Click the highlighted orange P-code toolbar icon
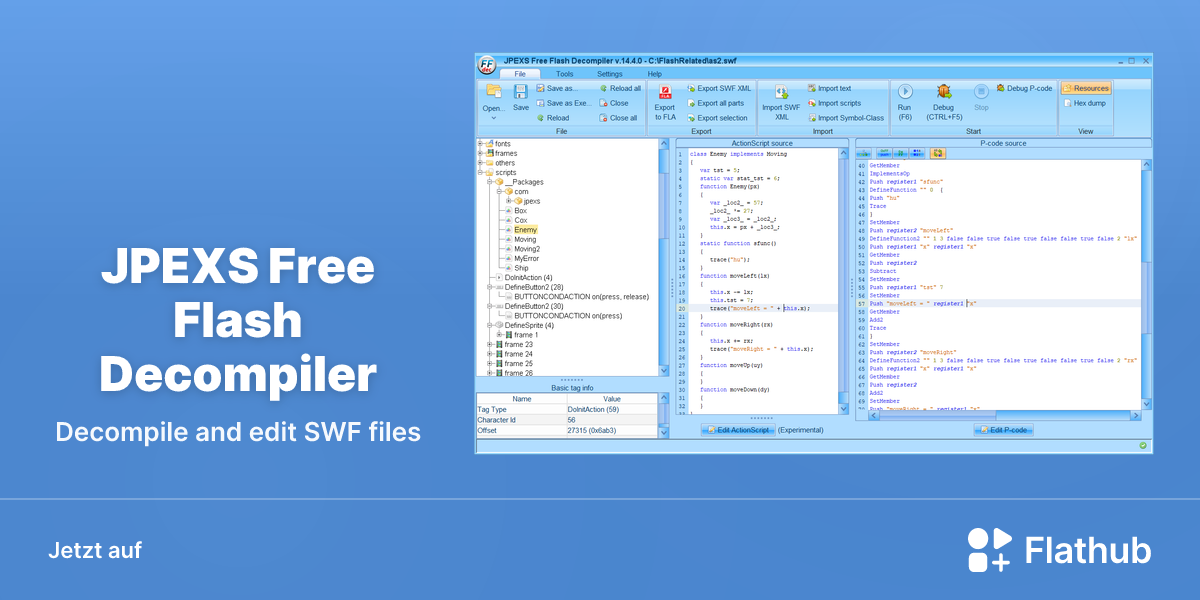This screenshot has height=600, width=1200. [x=938, y=153]
